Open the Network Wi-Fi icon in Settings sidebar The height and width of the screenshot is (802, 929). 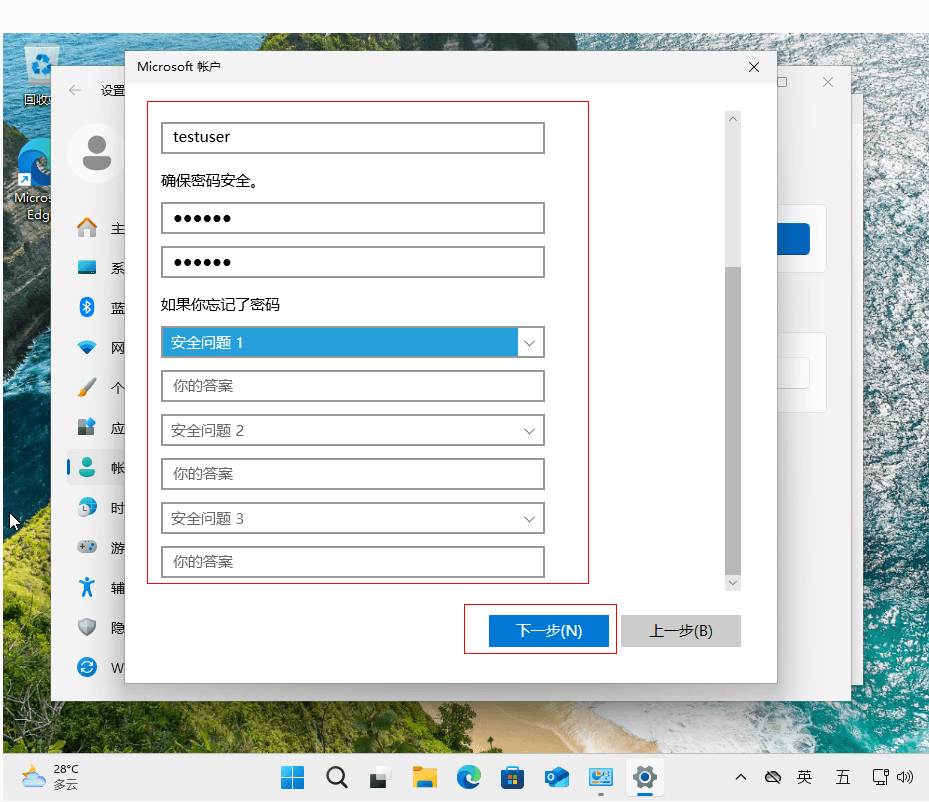tap(87, 347)
